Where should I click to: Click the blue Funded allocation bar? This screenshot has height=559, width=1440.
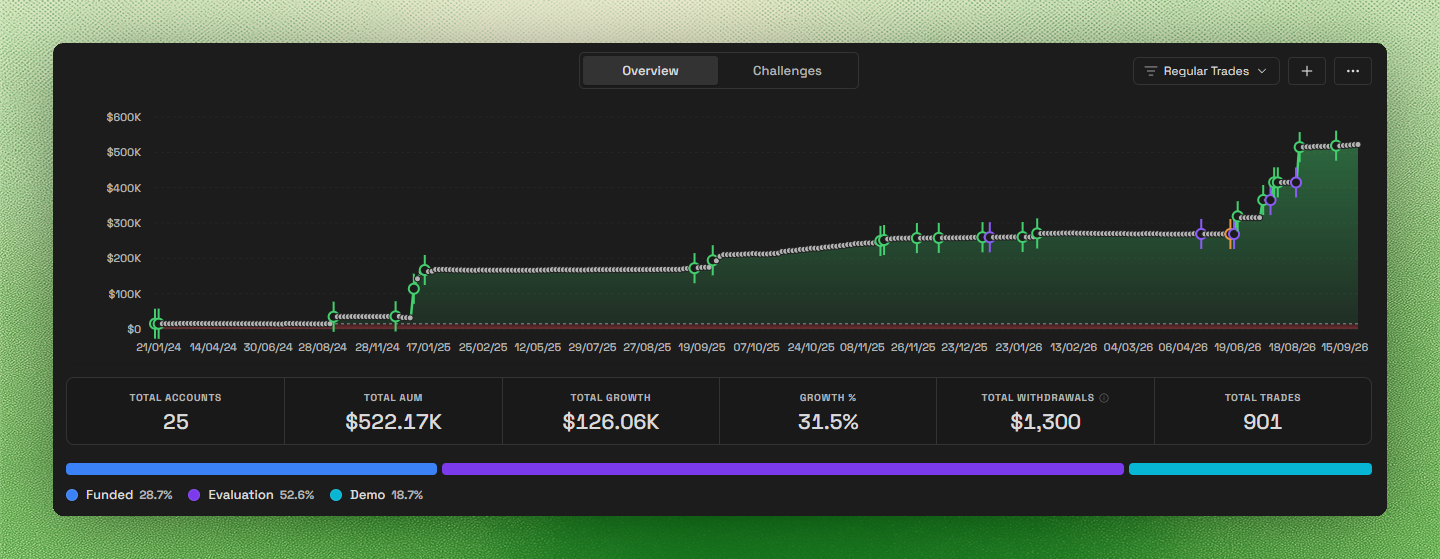pyautogui.click(x=251, y=469)
